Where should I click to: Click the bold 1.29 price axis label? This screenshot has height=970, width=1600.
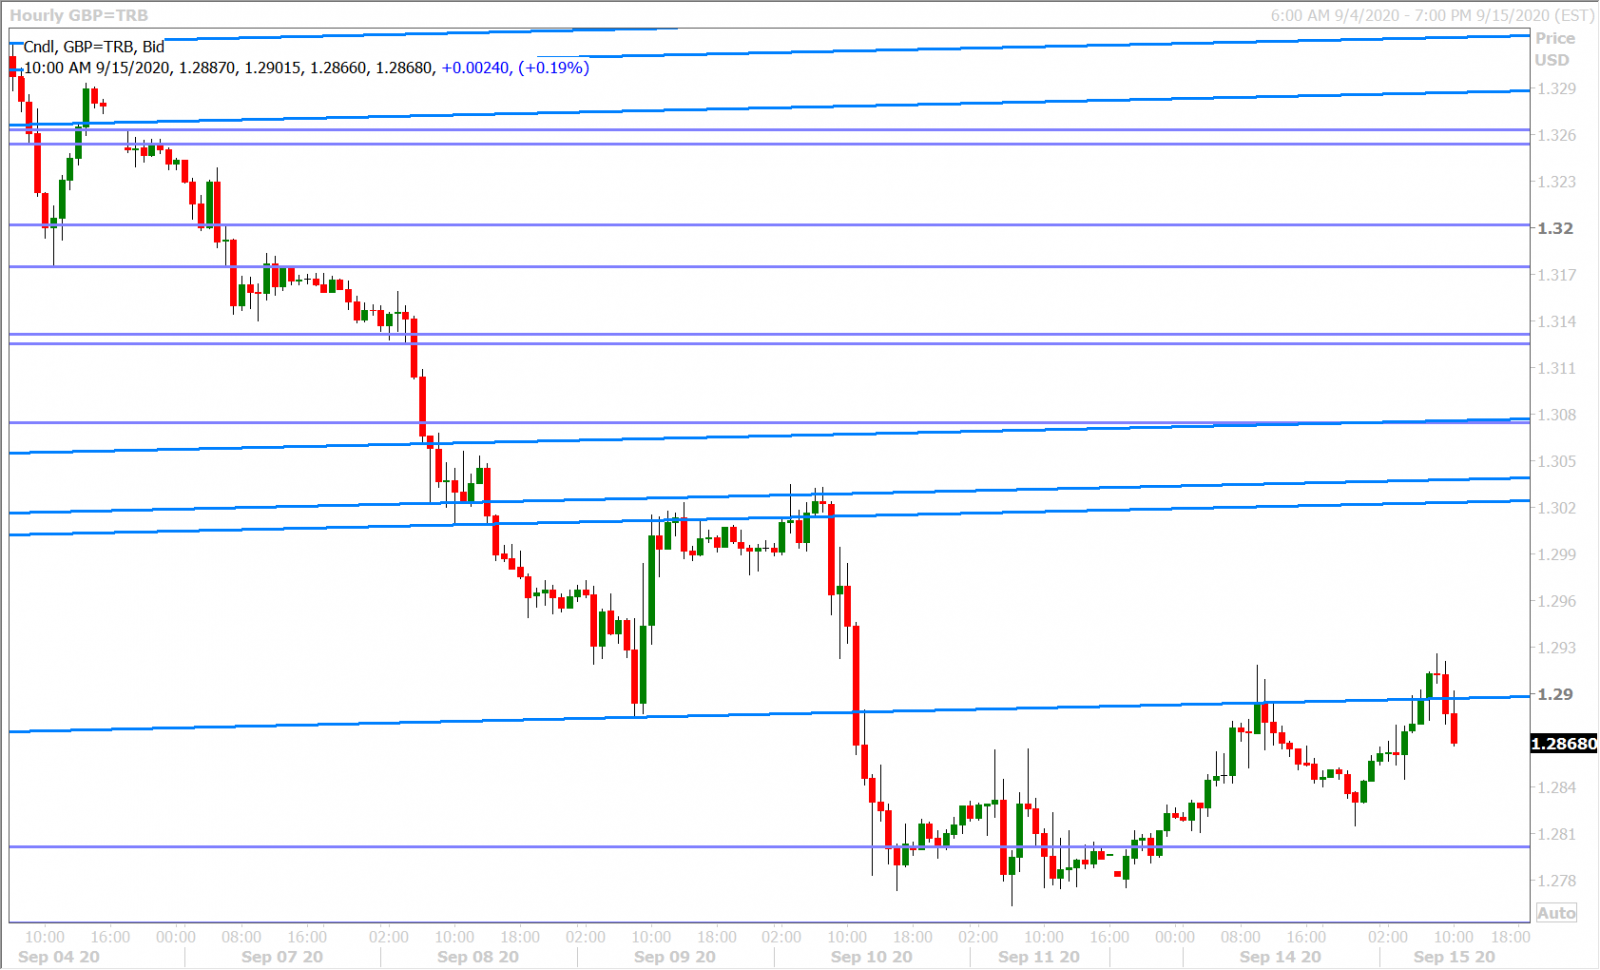[1555, 694]
